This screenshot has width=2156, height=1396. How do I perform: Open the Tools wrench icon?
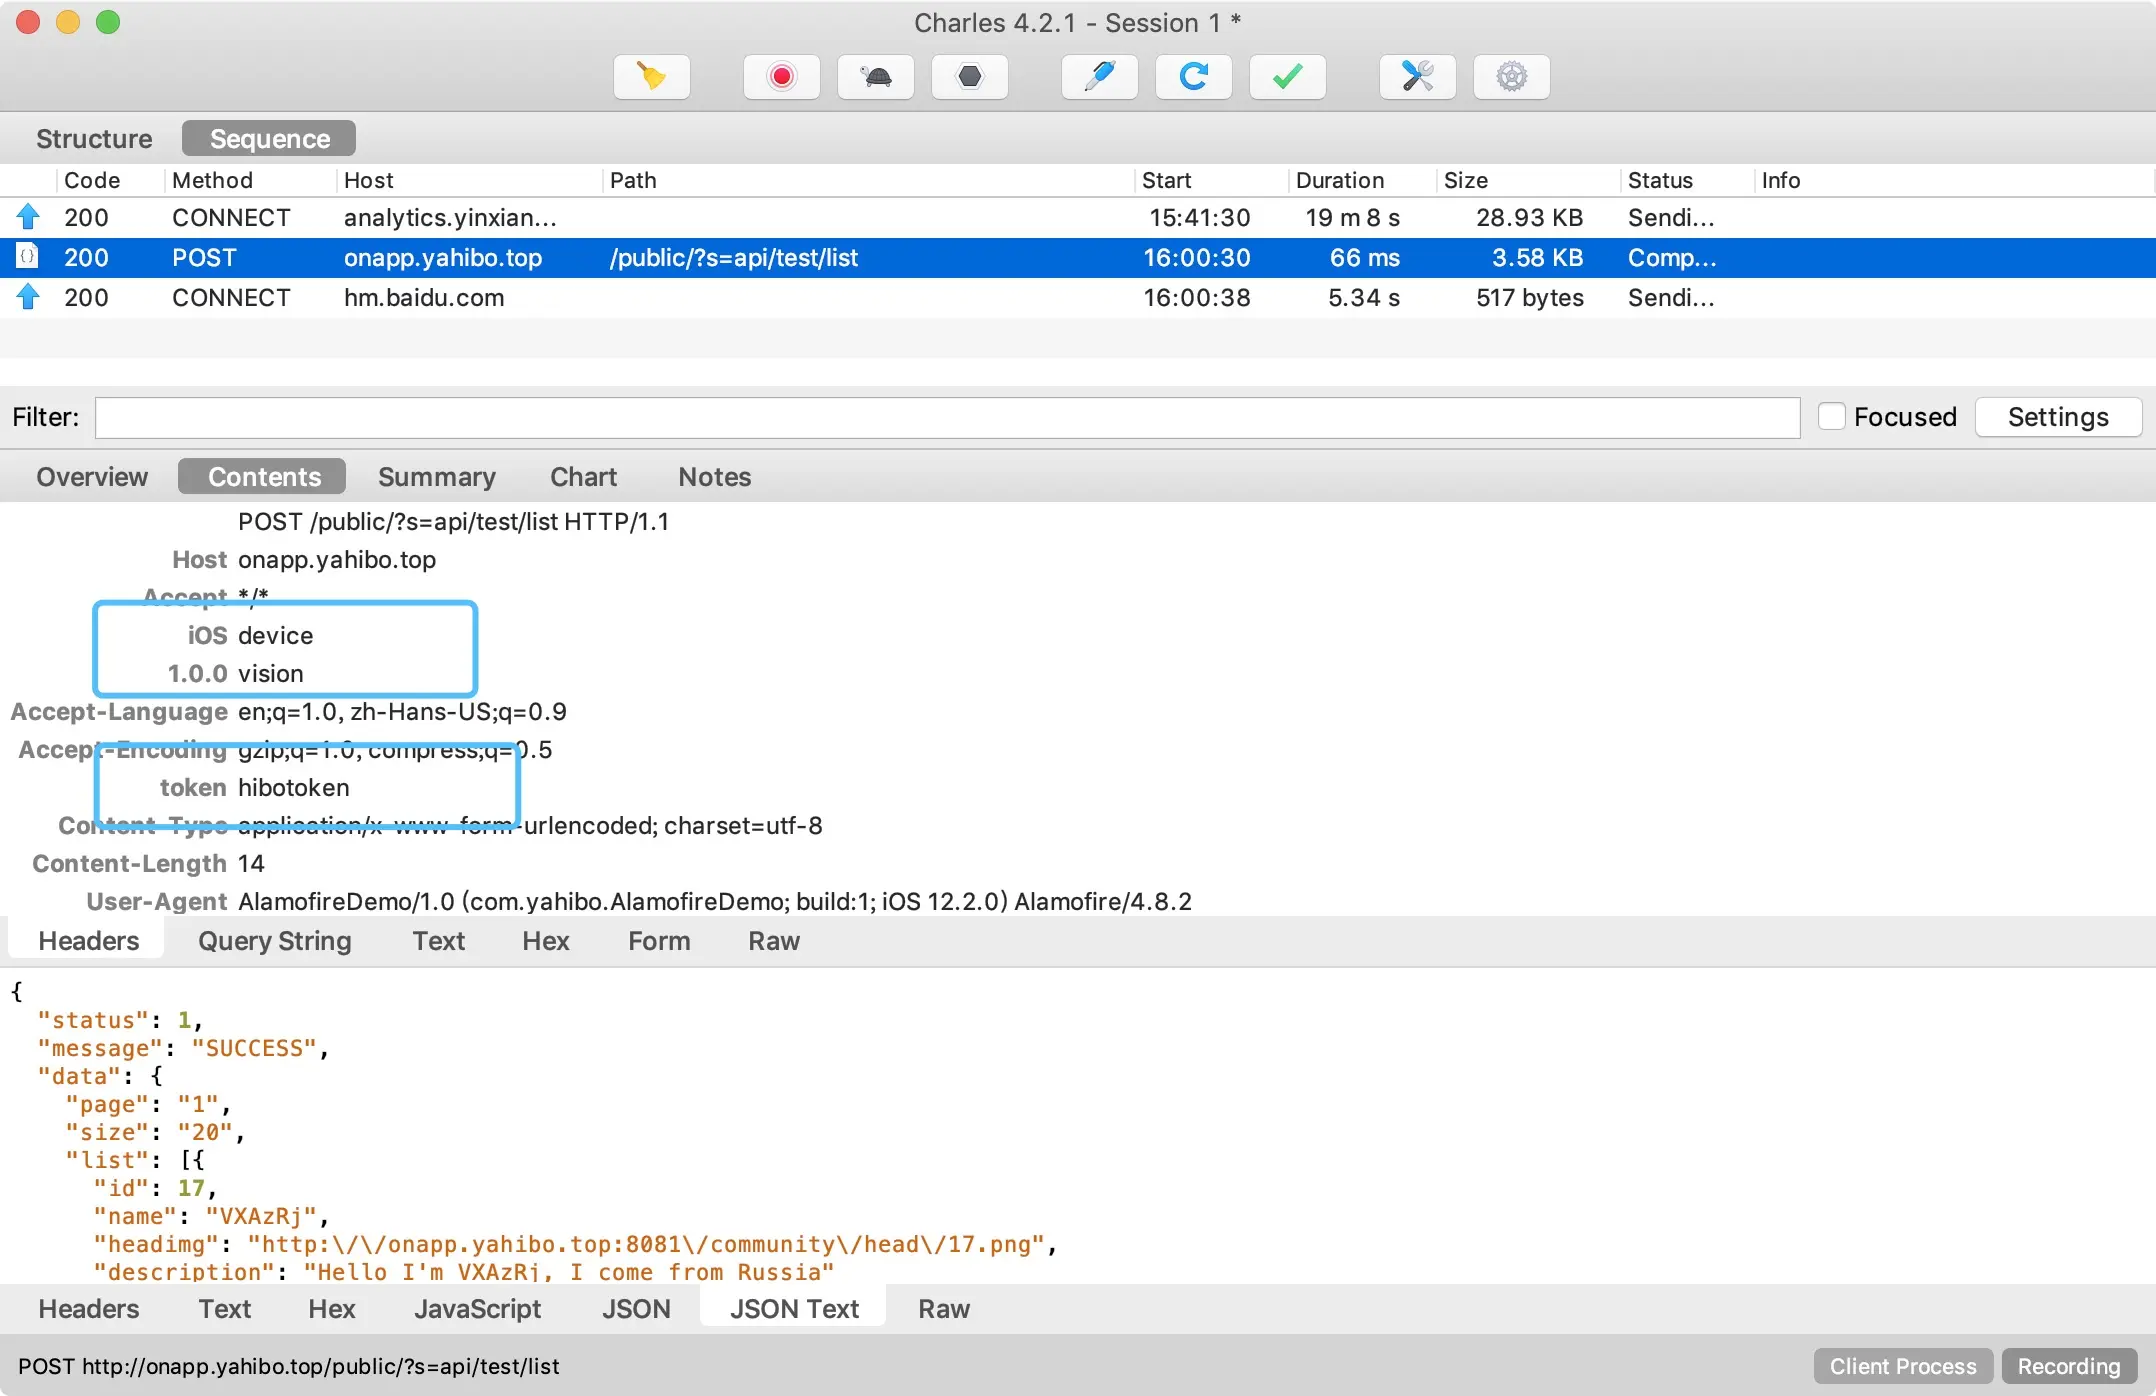click(1417, 77)
